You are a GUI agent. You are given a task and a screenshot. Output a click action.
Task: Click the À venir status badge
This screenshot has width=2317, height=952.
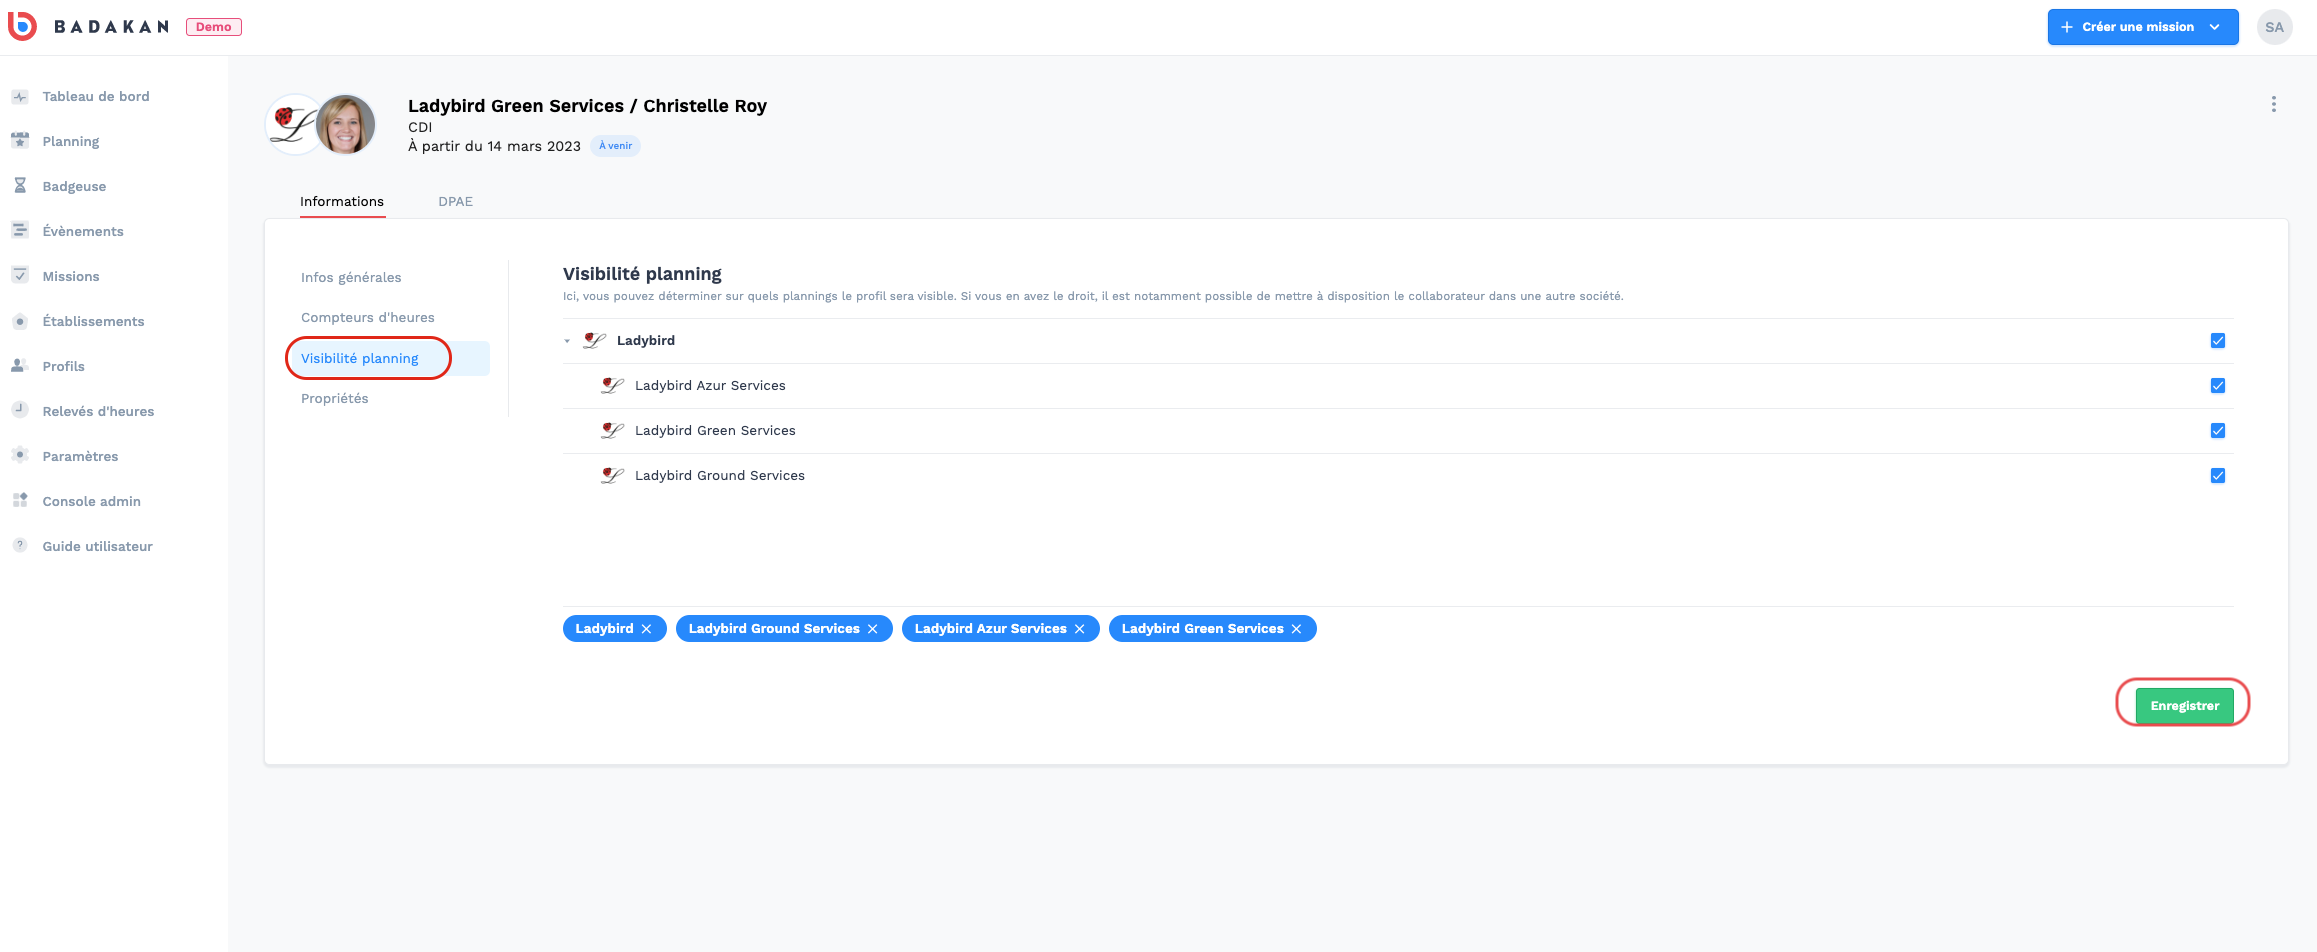[x=615, y=146]
